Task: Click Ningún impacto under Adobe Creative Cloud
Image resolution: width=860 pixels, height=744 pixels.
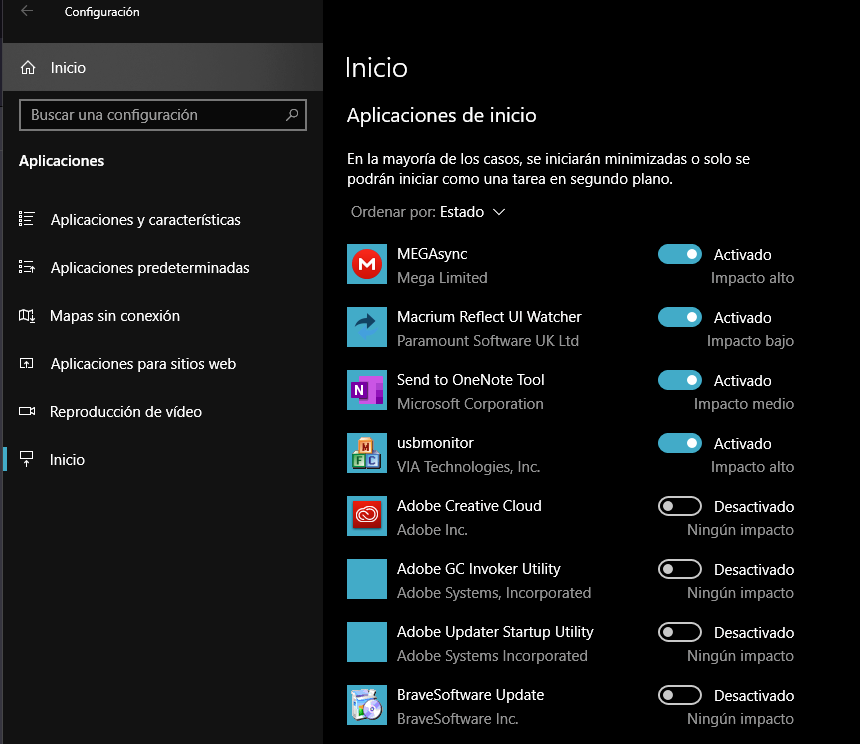Action: tap(740, 530)
